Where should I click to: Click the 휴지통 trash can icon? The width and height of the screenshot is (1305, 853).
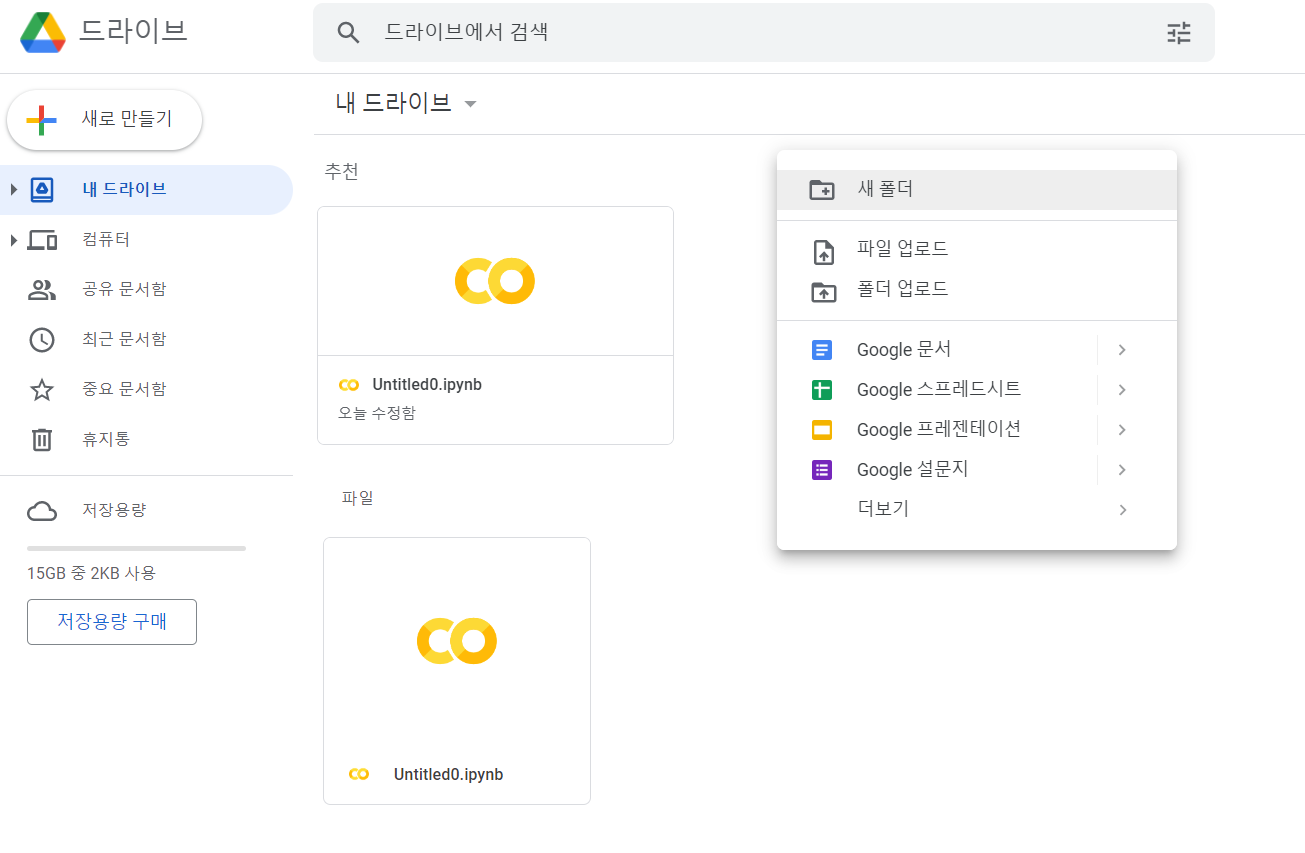42,439
